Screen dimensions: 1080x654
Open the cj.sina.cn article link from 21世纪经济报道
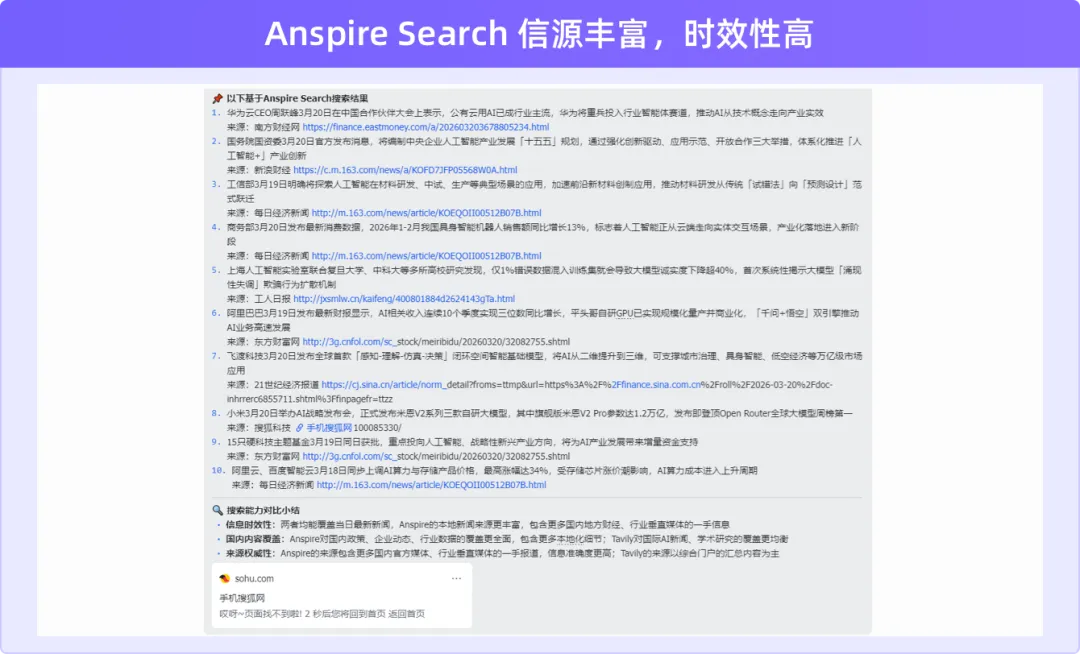pos(530,392)
